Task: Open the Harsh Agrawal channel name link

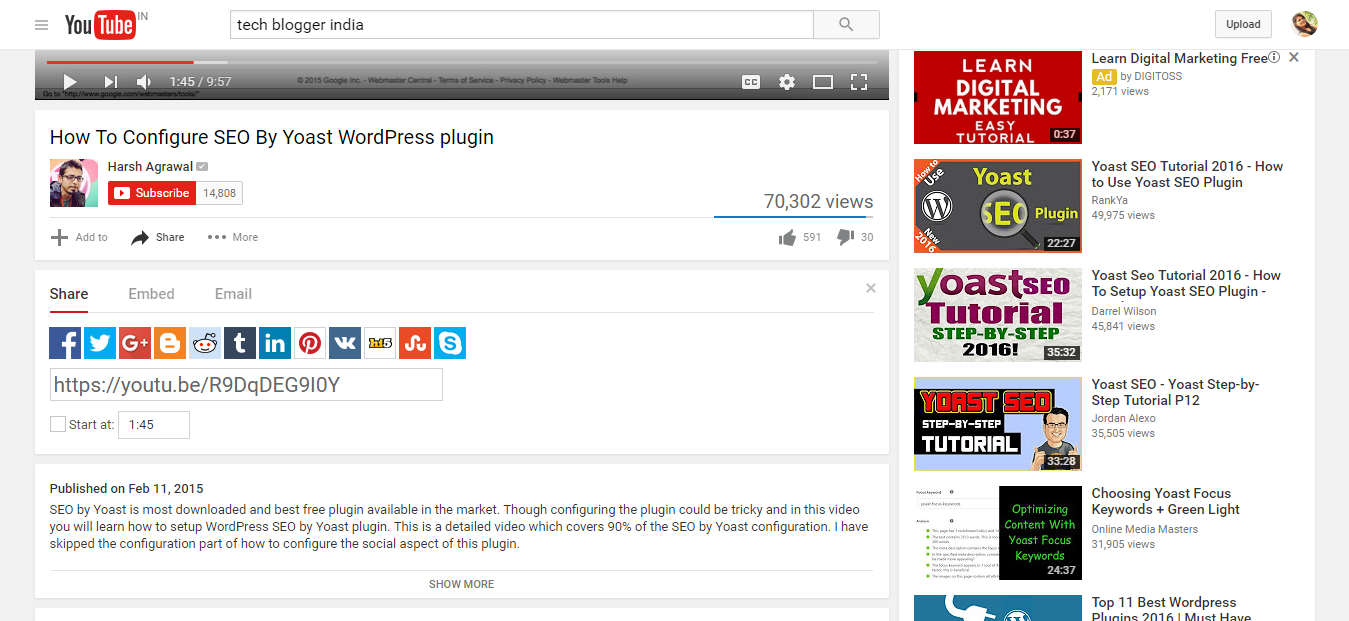Action: pos(150,167)
